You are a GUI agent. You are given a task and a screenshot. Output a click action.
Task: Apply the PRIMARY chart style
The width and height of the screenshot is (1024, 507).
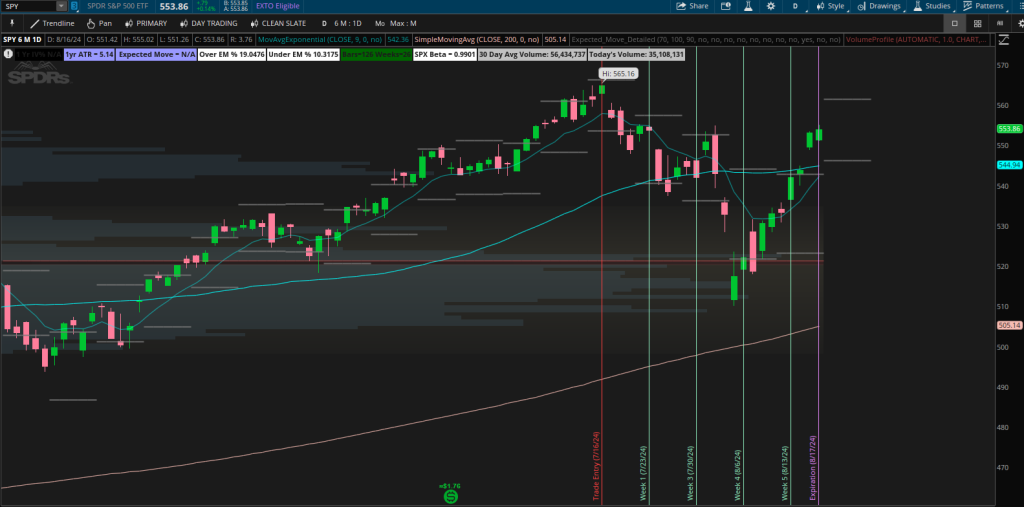click(145, 24)
